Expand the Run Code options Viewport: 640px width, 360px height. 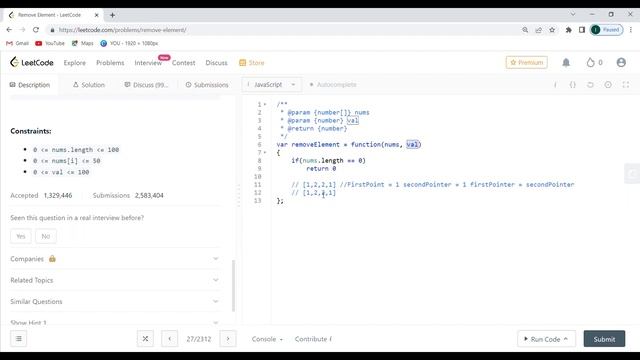[x=566, y=339]
